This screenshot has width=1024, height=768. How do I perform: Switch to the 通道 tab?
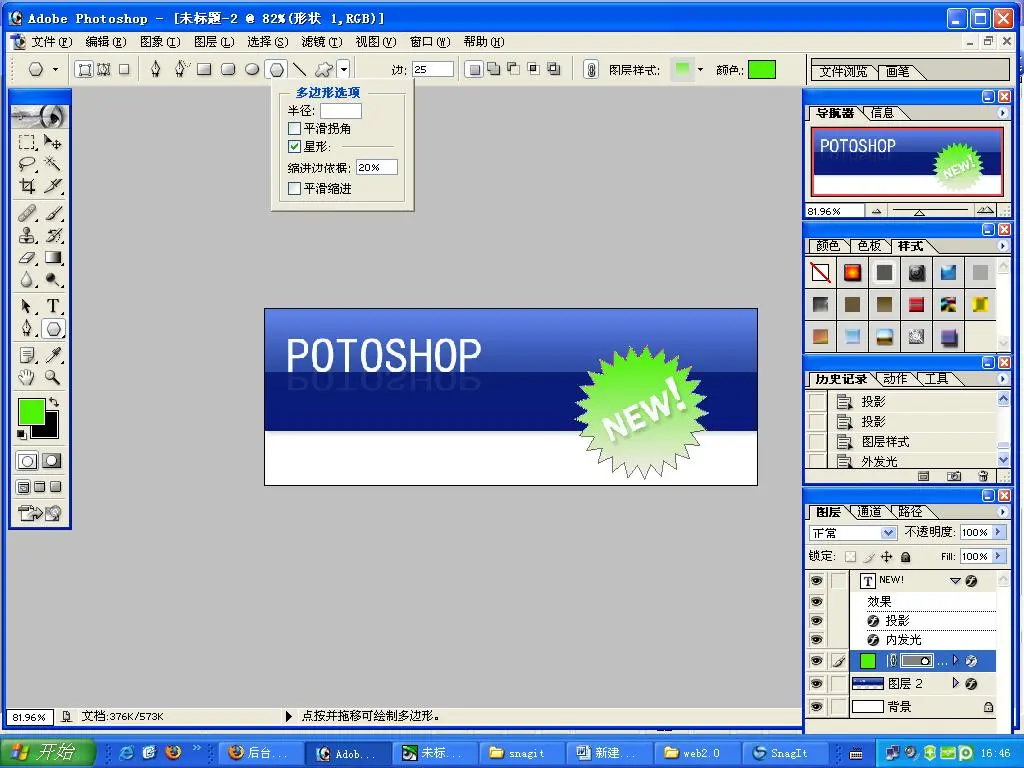(x=869, y=512)
